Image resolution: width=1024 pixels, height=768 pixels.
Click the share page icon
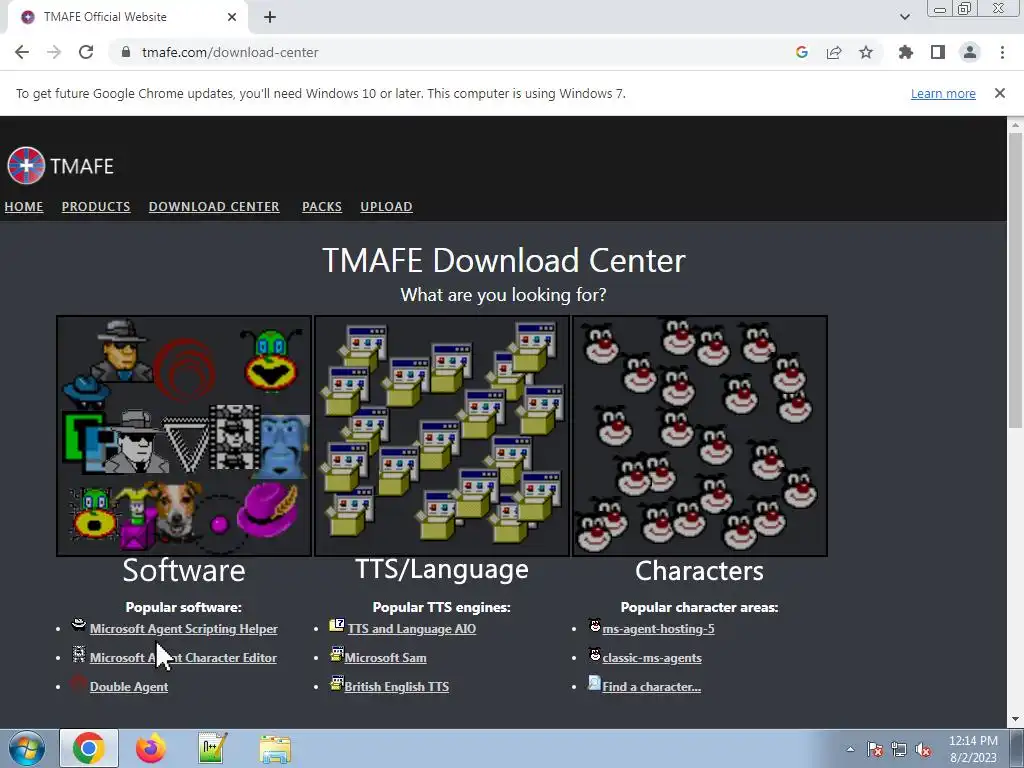coord(834,52)
